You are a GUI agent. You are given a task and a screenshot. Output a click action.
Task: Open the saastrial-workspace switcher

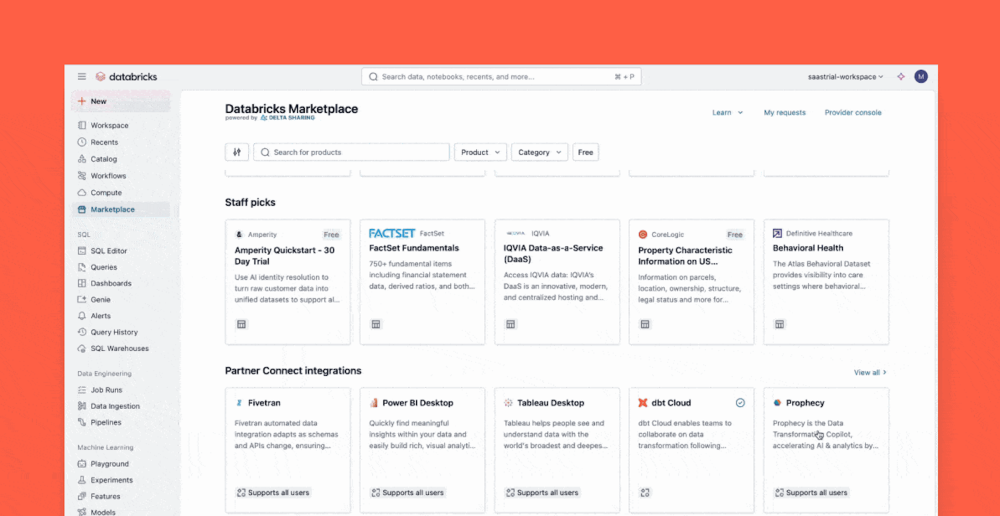(846, 77)
